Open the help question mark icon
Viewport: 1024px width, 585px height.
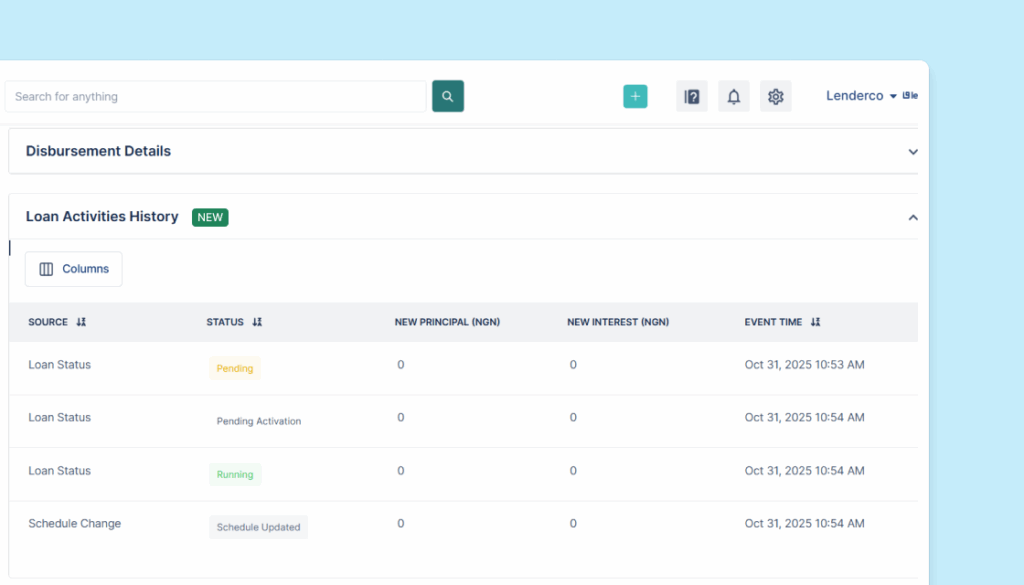[691, 96]
